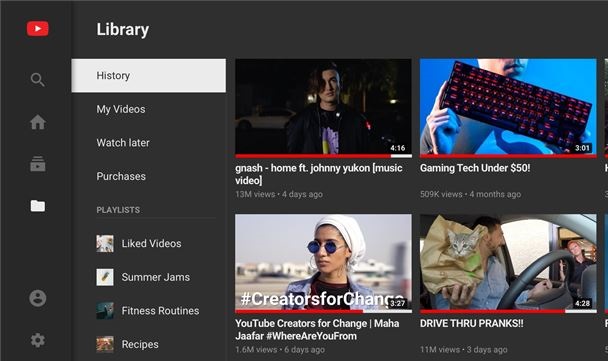Click the Liked Videos playlist thumbnail icon
This screenshot has width=608, height=361.
tap(105, 244)
